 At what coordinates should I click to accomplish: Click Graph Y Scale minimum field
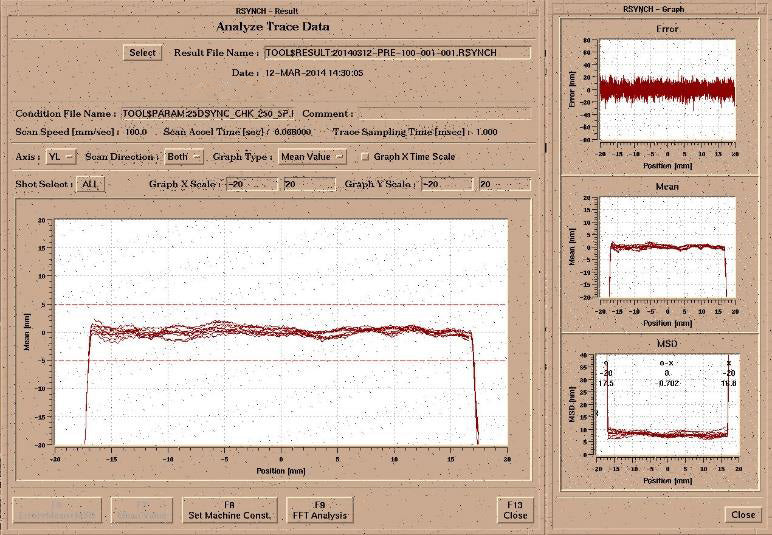coord(445,185)
